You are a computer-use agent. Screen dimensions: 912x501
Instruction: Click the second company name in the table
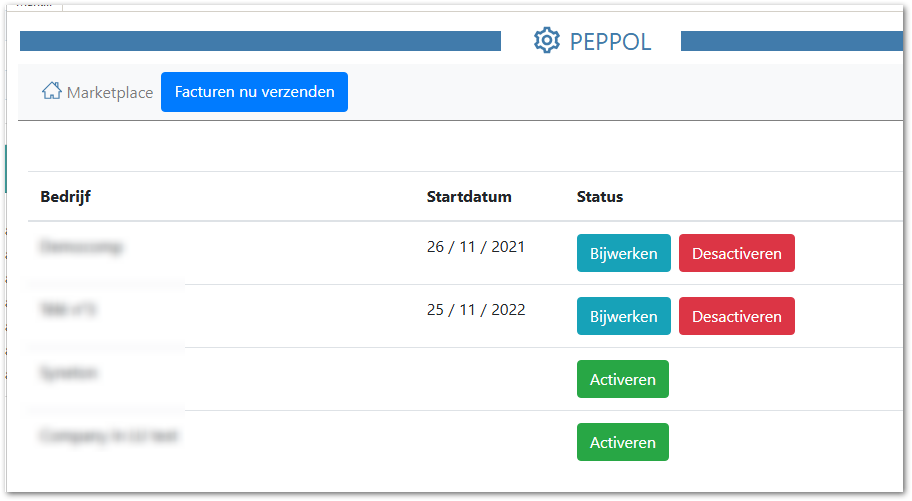tap(69, 310)
